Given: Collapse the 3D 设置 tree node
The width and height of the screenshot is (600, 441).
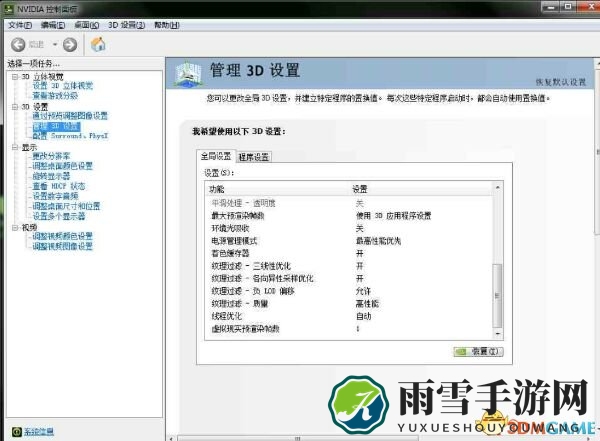Looking at the screenshot, I should (x=15, y=107).
